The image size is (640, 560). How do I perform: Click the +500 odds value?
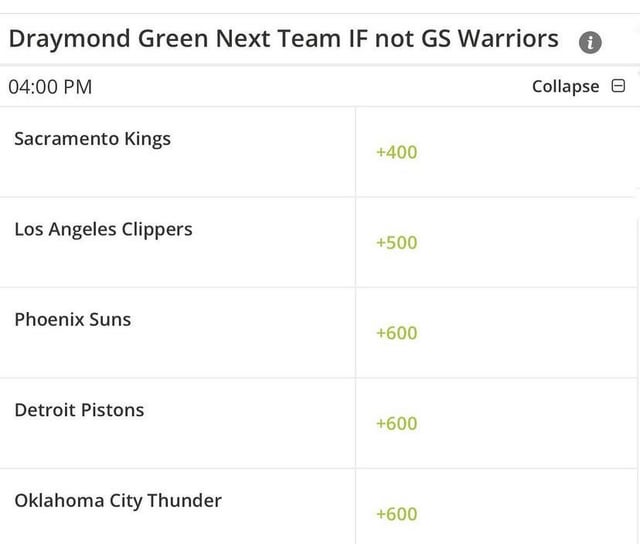pos(396,243)
